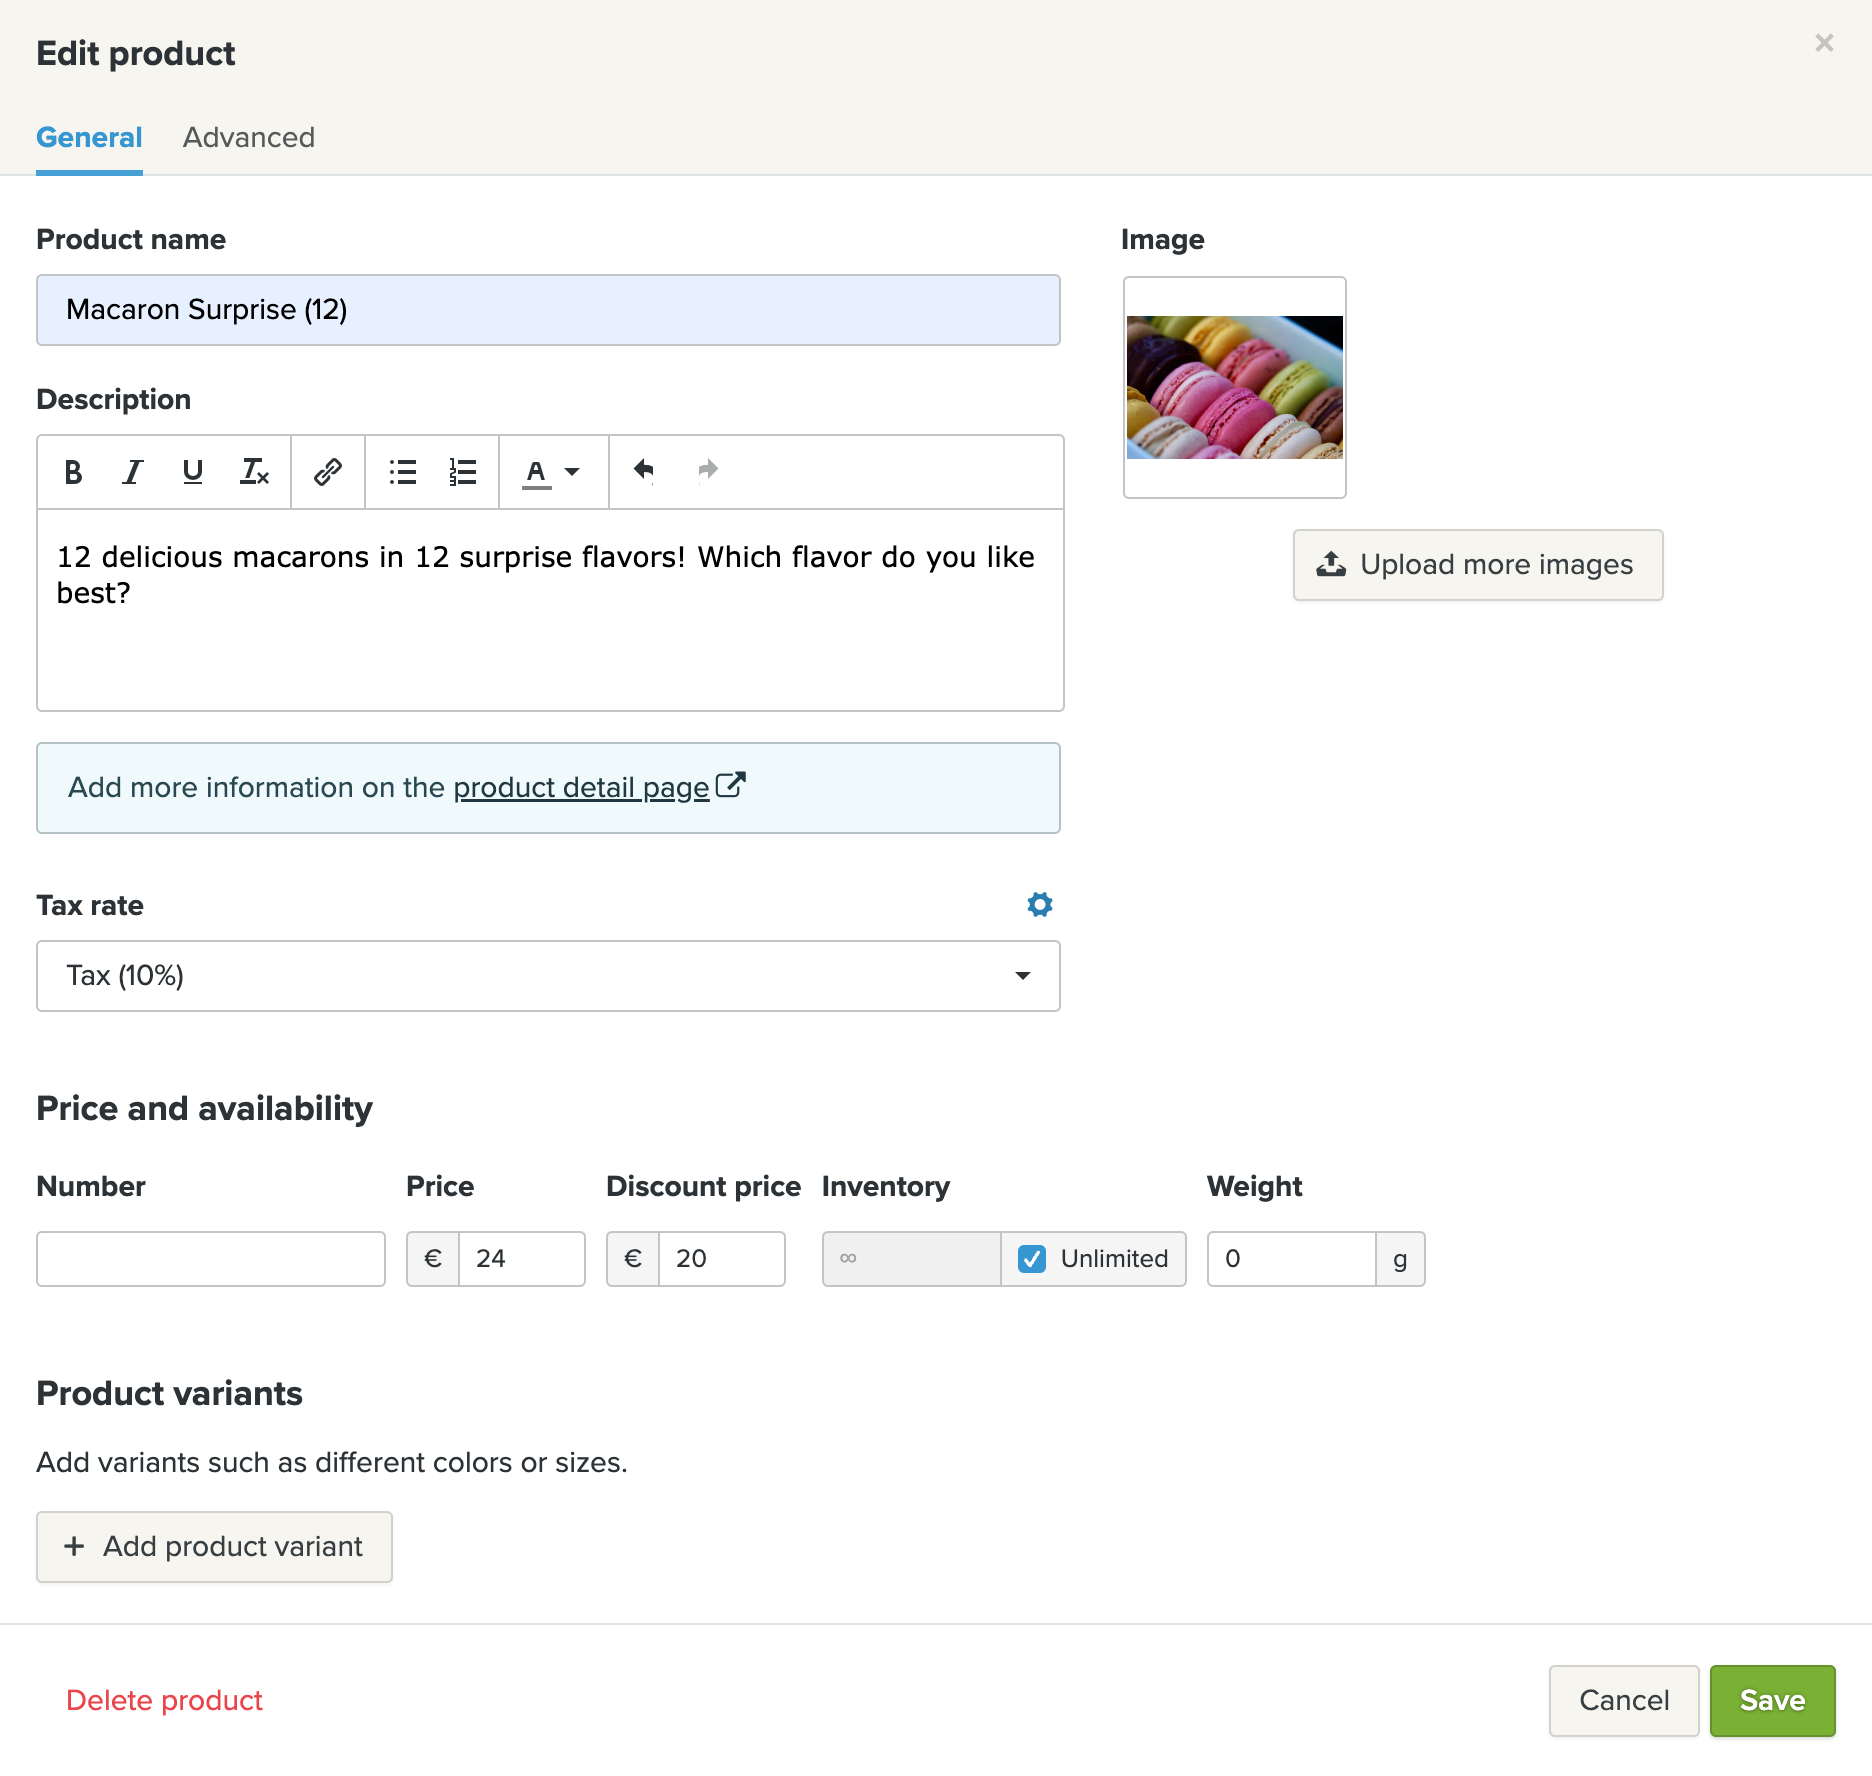The height and width of the screenshot is (1776, 1872).
Task: Click Upload more images
Action: pos(1478,565)
